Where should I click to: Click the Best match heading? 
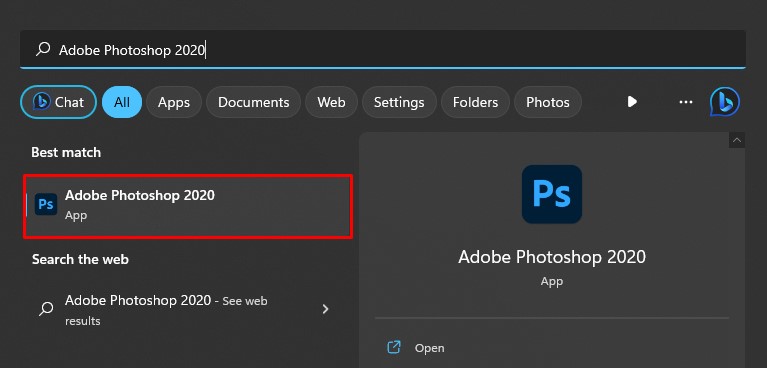click(x=66, y=152)
